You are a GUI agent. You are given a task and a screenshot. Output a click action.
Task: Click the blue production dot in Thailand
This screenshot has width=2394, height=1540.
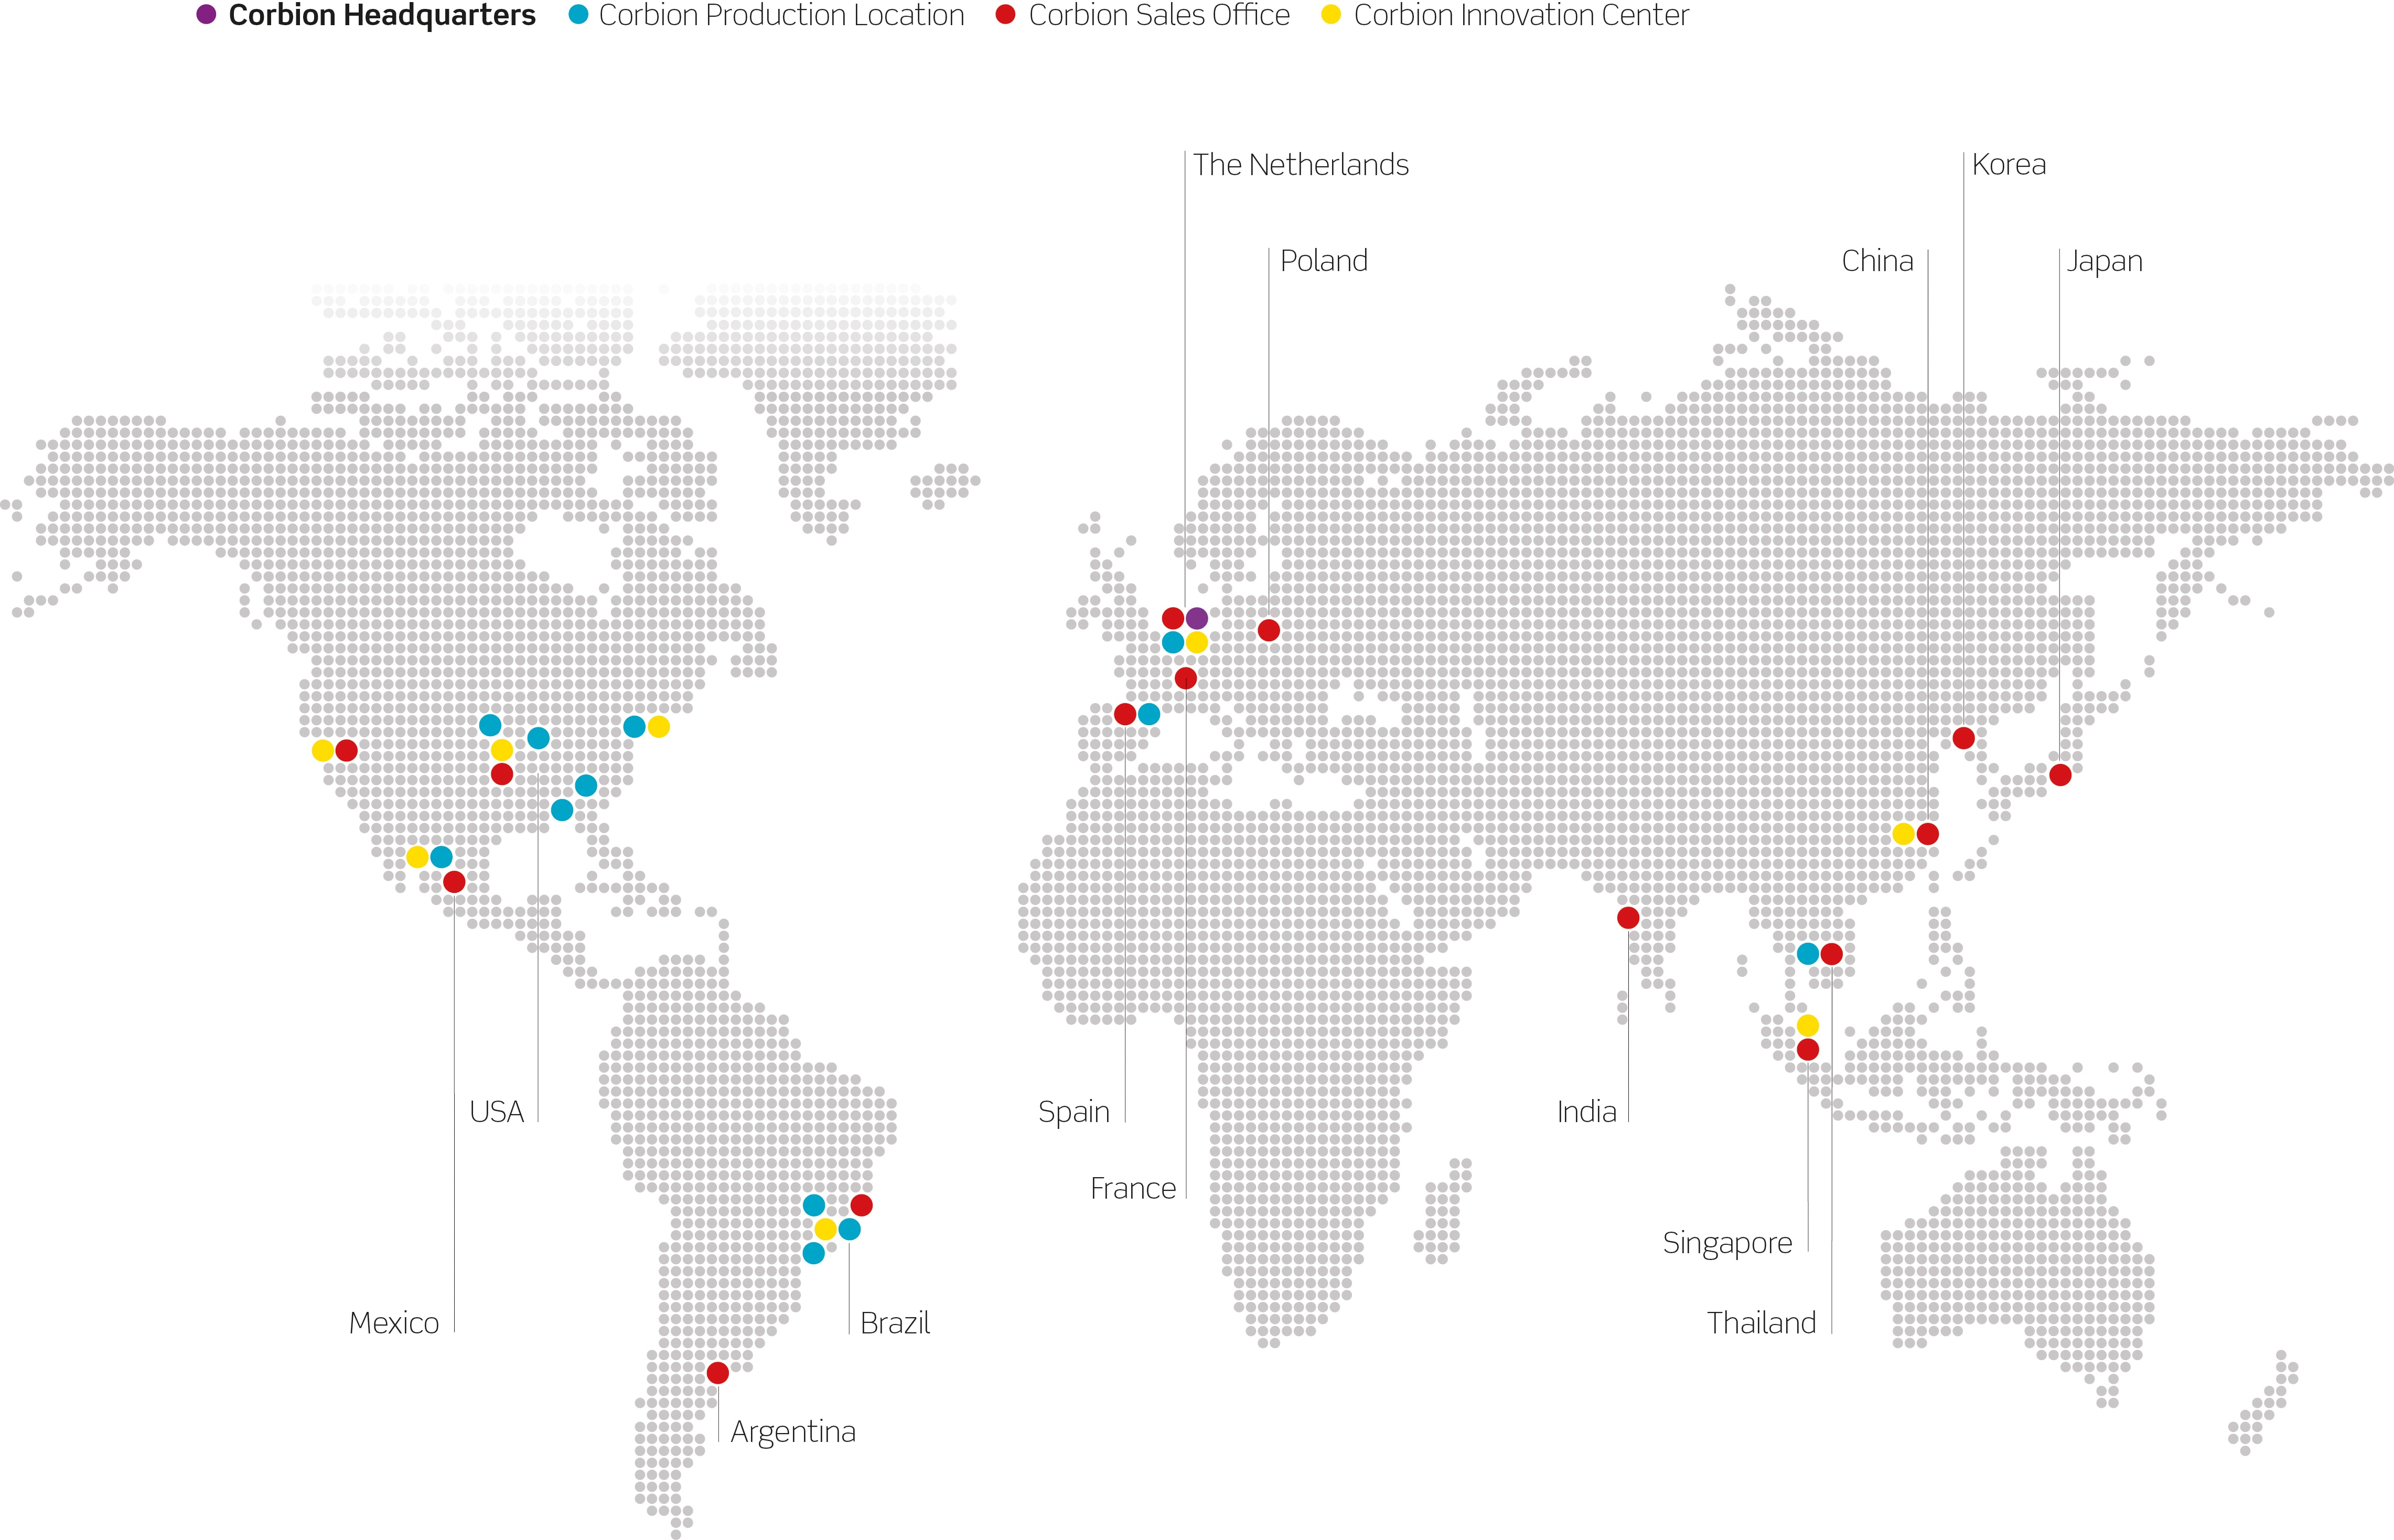[1808, 954]
